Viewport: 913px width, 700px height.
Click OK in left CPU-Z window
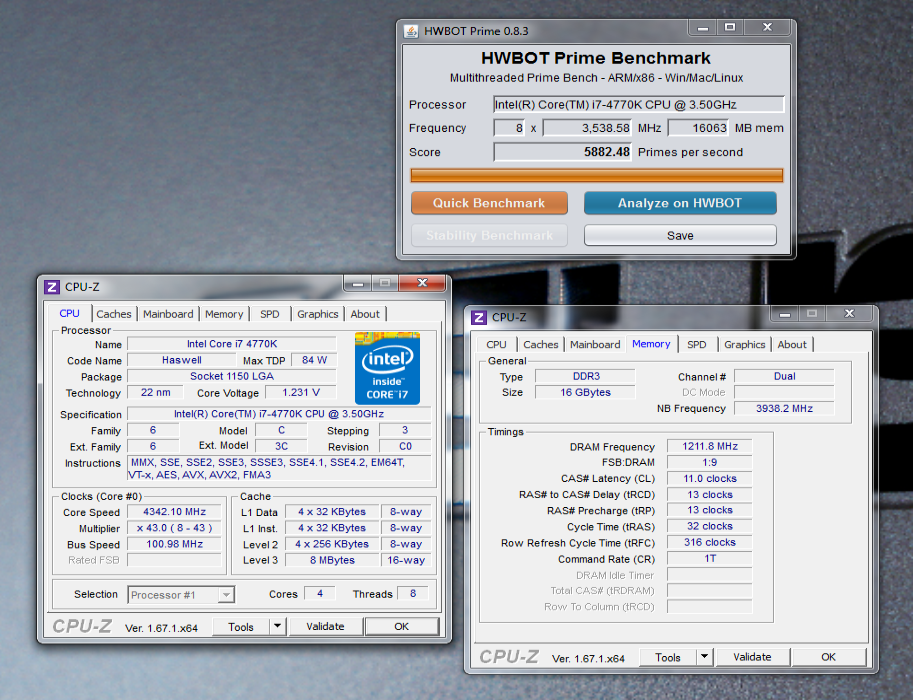pyautogui.click(x=402, y=626)
